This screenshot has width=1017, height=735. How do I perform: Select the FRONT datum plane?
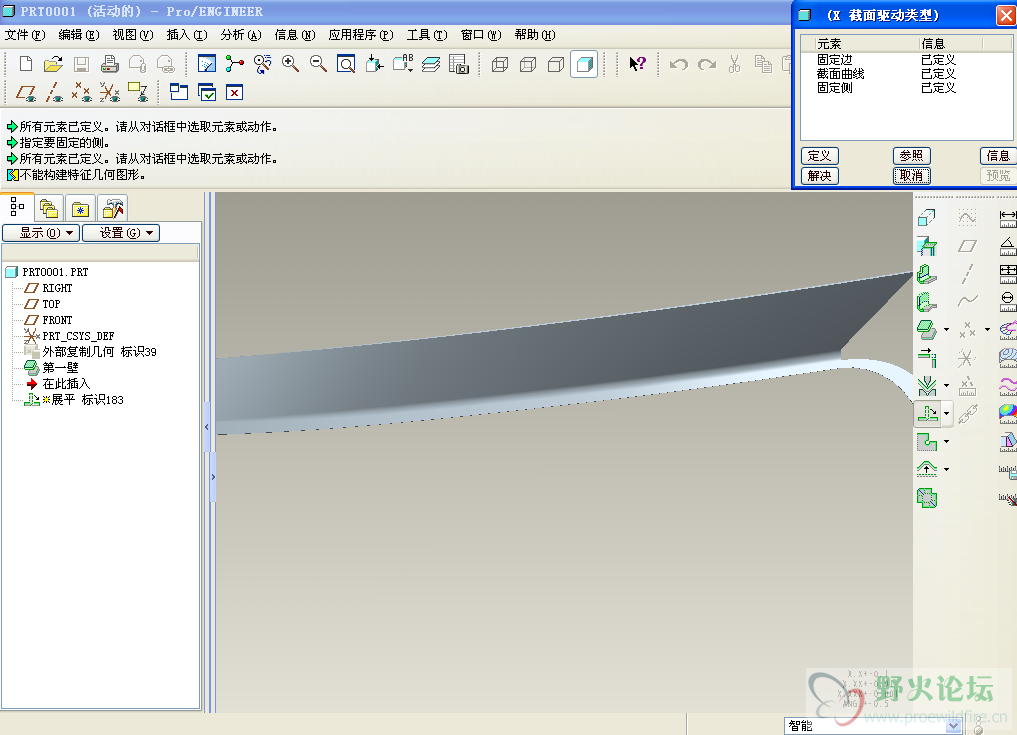click(57, 320)
